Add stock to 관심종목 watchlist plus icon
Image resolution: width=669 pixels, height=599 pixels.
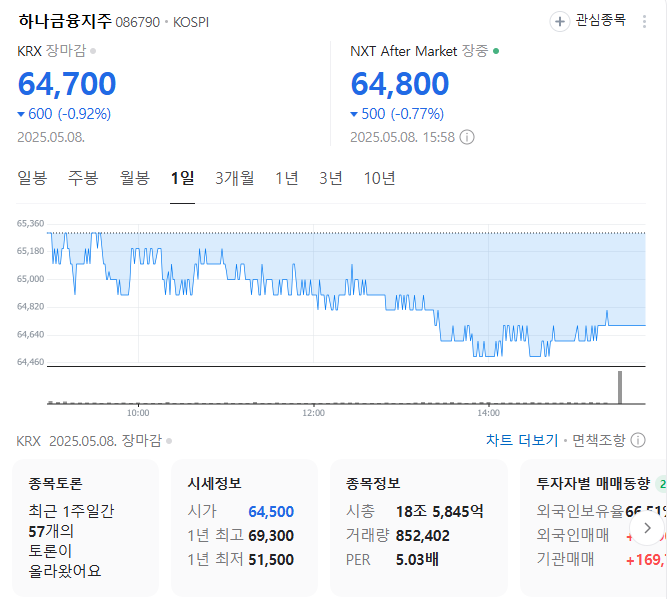pyautogui.click(x=560, y=21)
